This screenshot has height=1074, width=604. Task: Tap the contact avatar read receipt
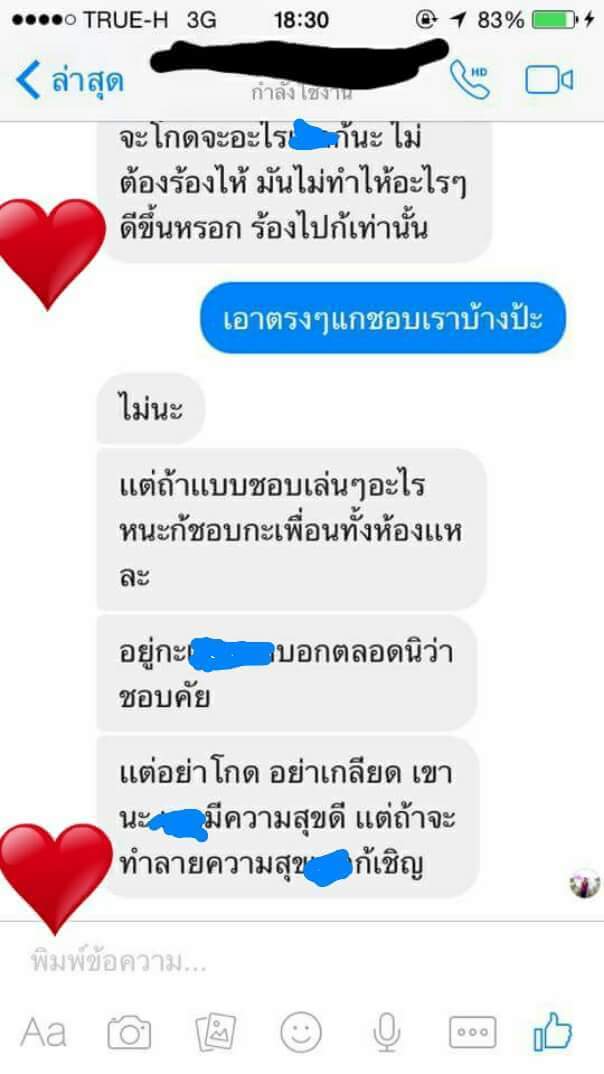coord(585,883)
